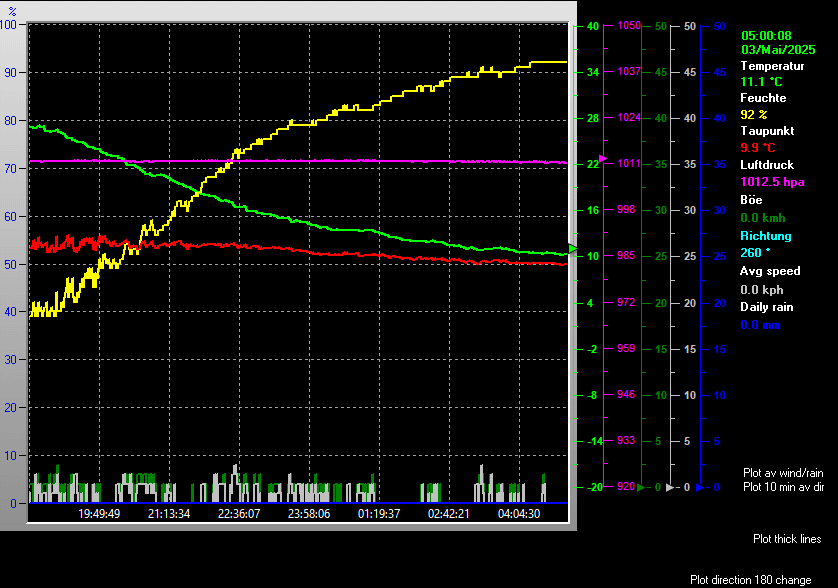
Task: Click the gust value 0.0 kmh
Action: [763, 218]
